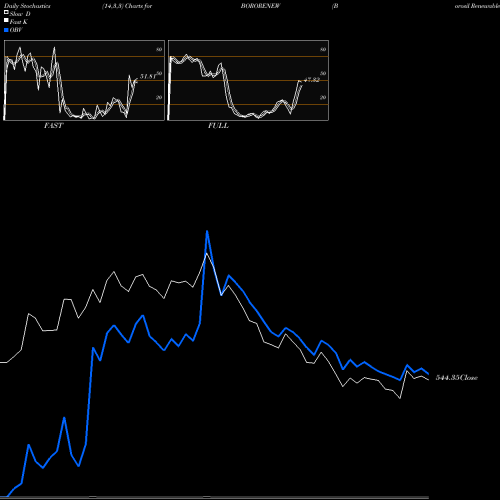Click the FAST chart label
500x500 pixels.
point(53,125)
